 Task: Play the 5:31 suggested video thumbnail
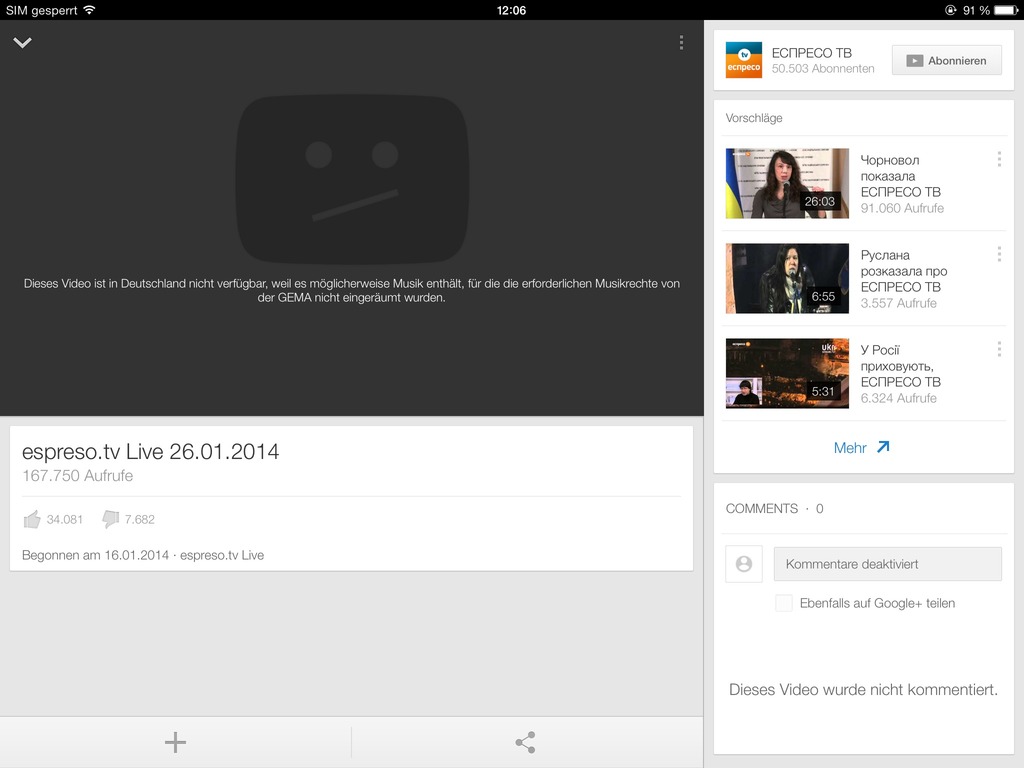(x=787, y=373)
